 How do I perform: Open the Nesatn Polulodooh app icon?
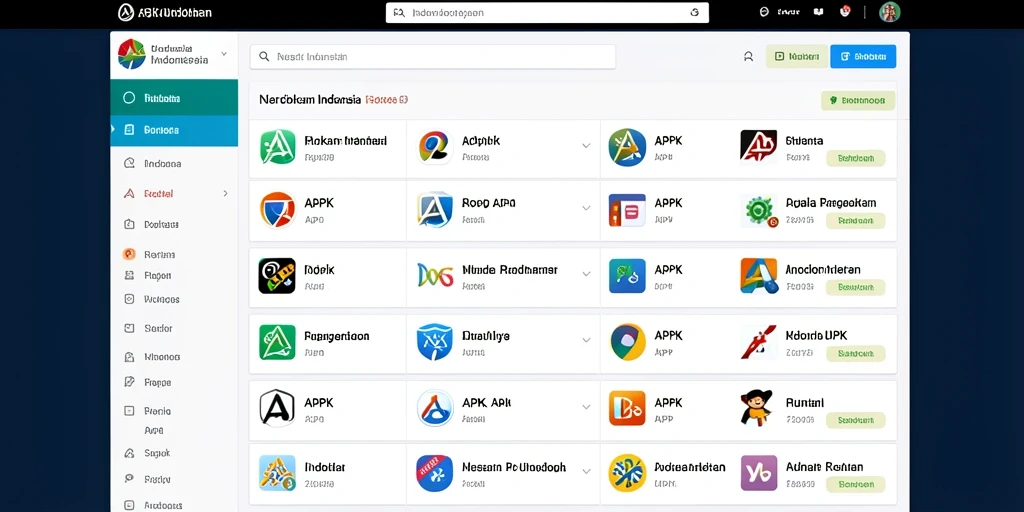coord(435,473)
